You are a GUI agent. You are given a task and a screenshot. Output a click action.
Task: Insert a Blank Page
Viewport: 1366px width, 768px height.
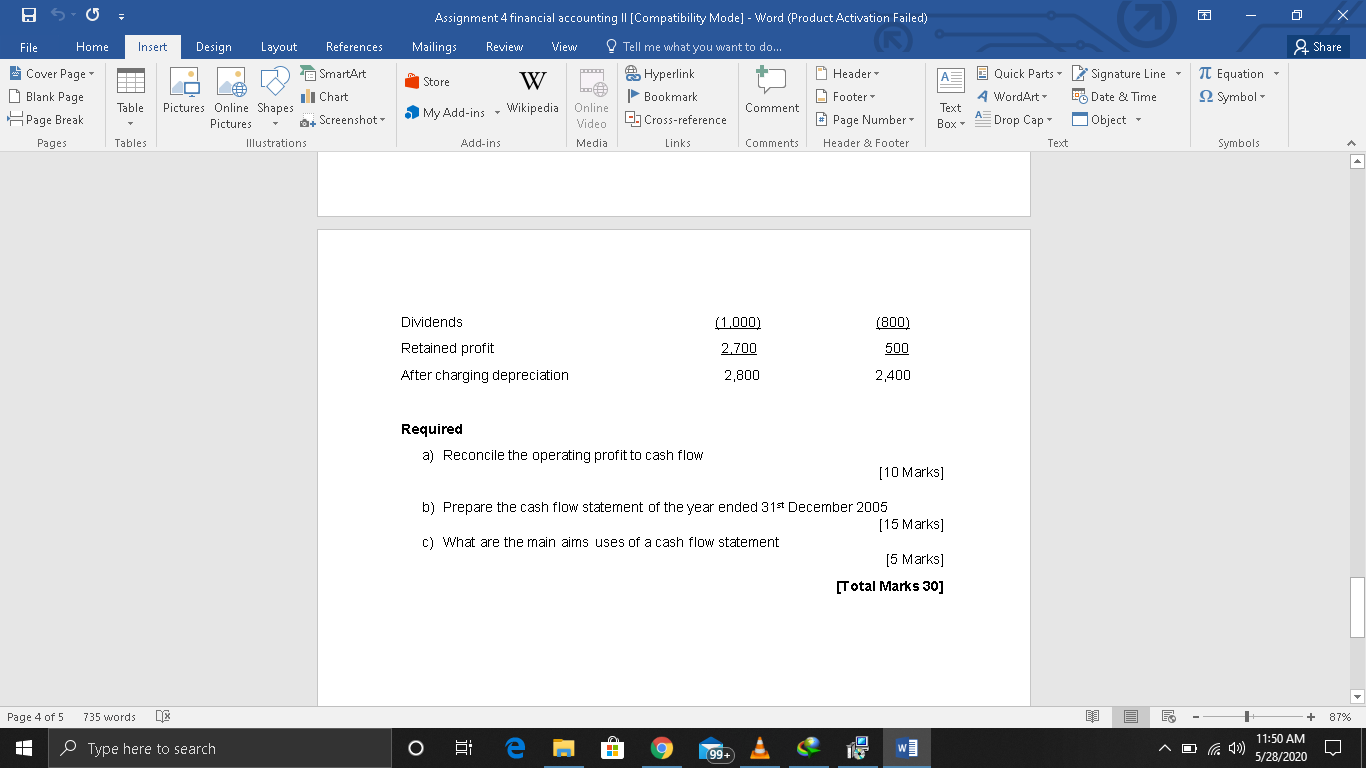point(46,96)
